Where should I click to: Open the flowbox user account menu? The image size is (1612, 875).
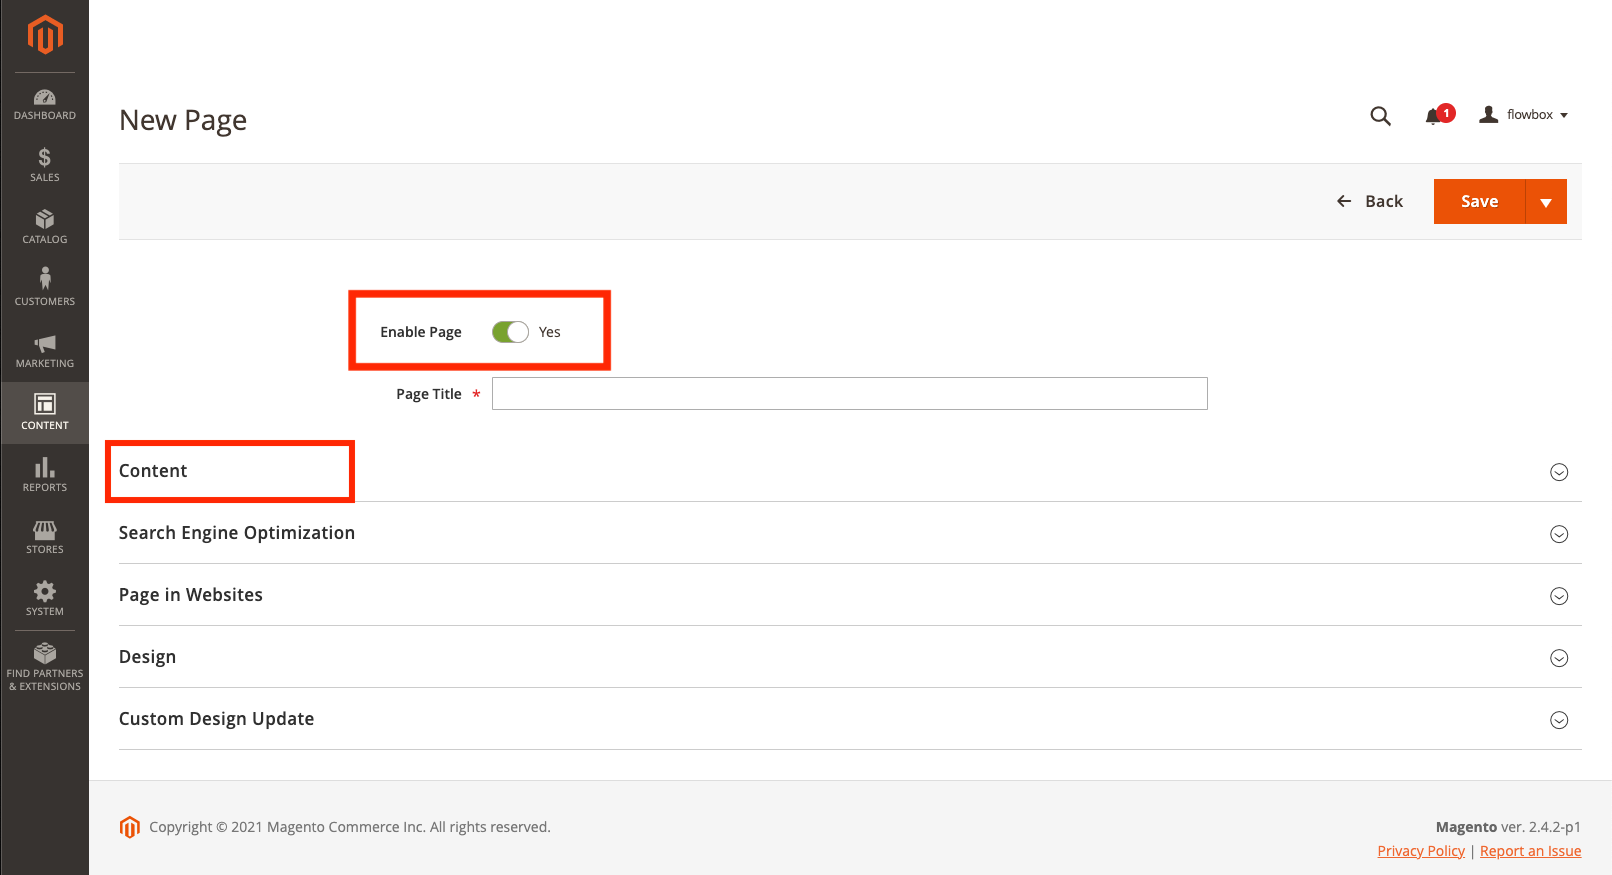[1524, 115]
